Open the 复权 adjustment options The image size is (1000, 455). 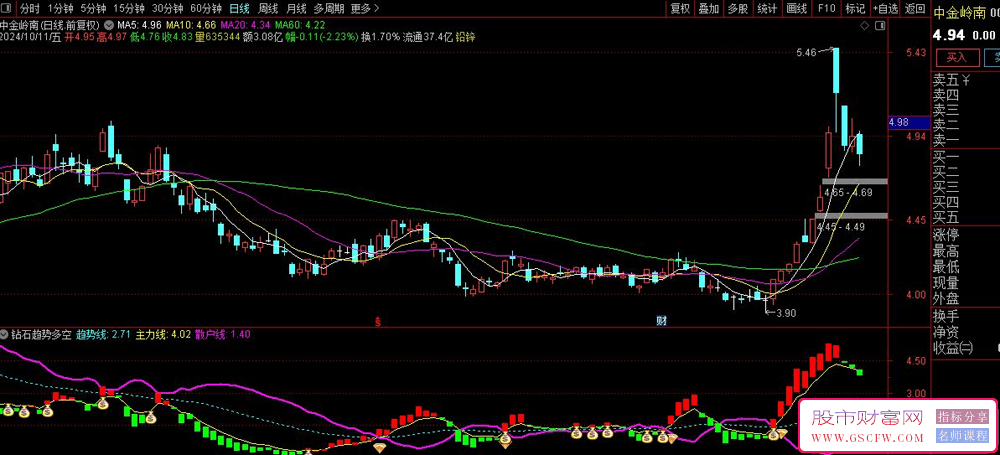point(680,8)
